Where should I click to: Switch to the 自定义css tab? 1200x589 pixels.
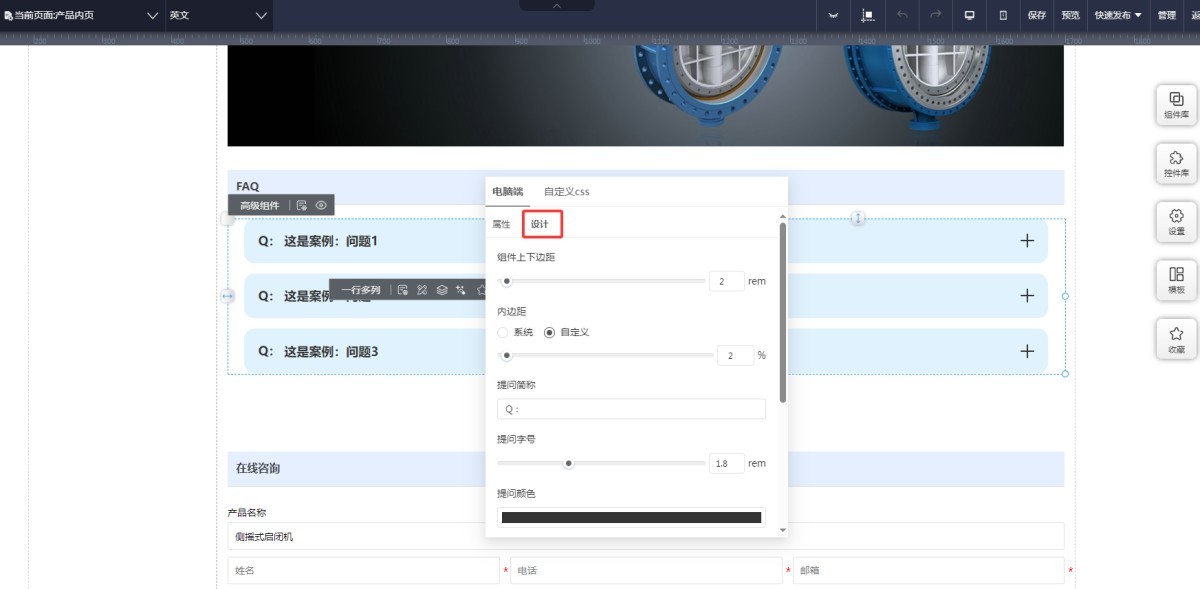coord(567,191)
